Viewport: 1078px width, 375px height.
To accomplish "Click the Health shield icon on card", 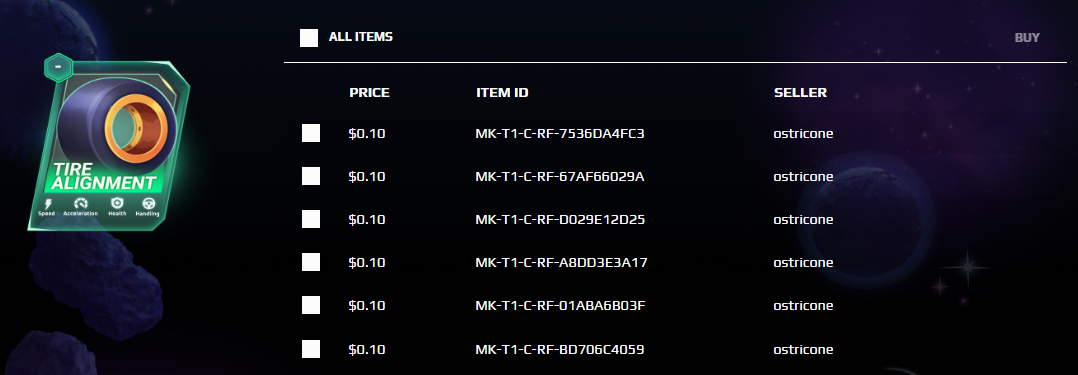I will tap(117, 204).
